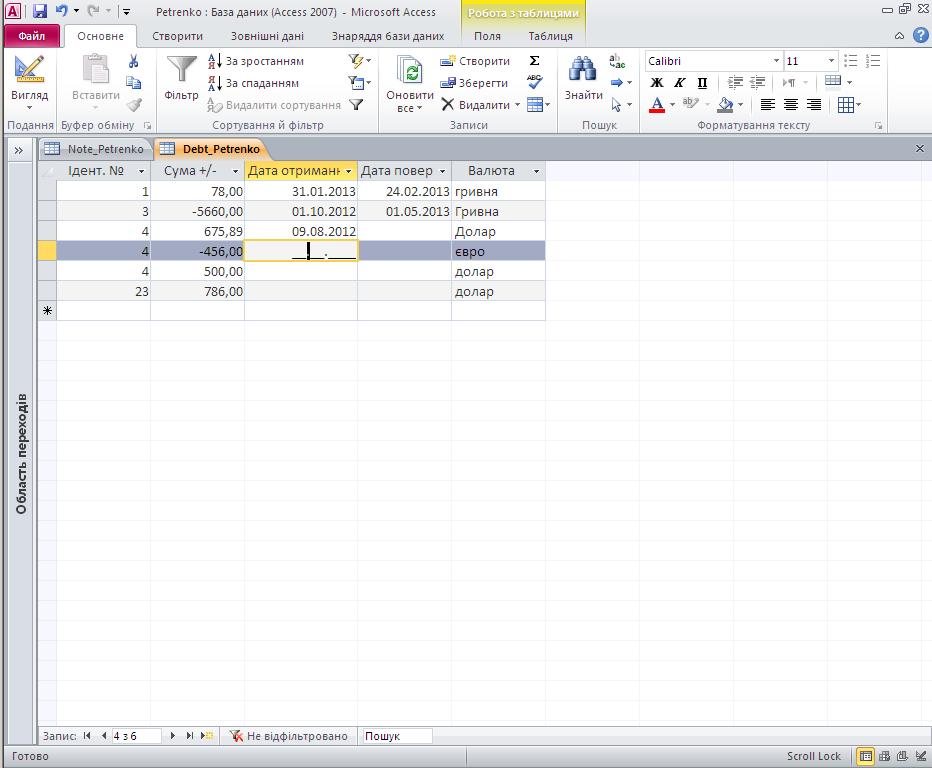The image size is (932, 768).
Task: Click the Не відфільтровано filter button
Action: click(x=288, y=736)
